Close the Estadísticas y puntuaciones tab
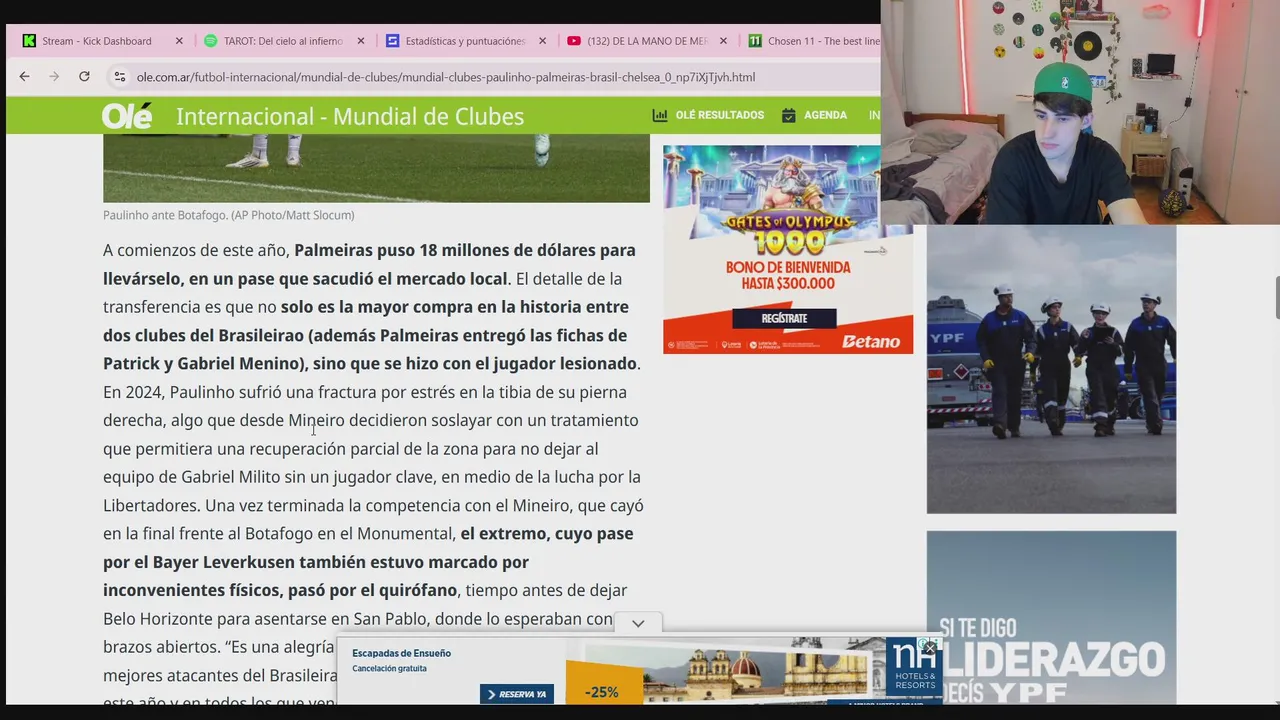Image resolution: width=1280 pixels, height=720 pixels. point(543,41)
